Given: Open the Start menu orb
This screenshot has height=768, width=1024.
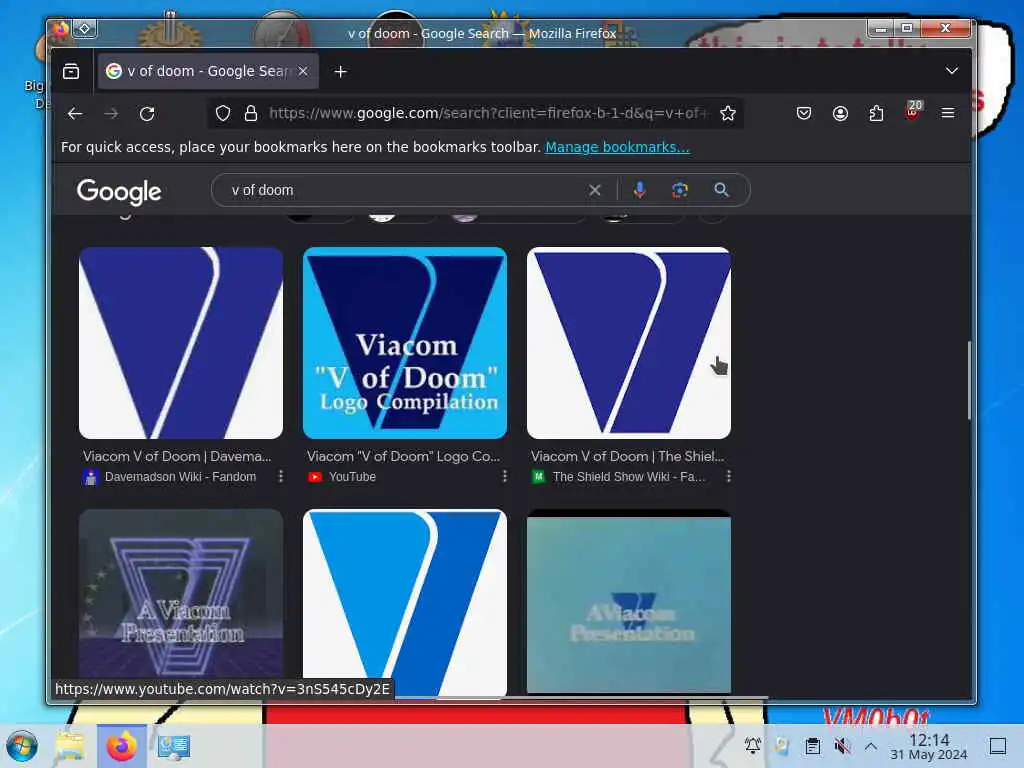Looking at the screenshot, I should 22,746.
